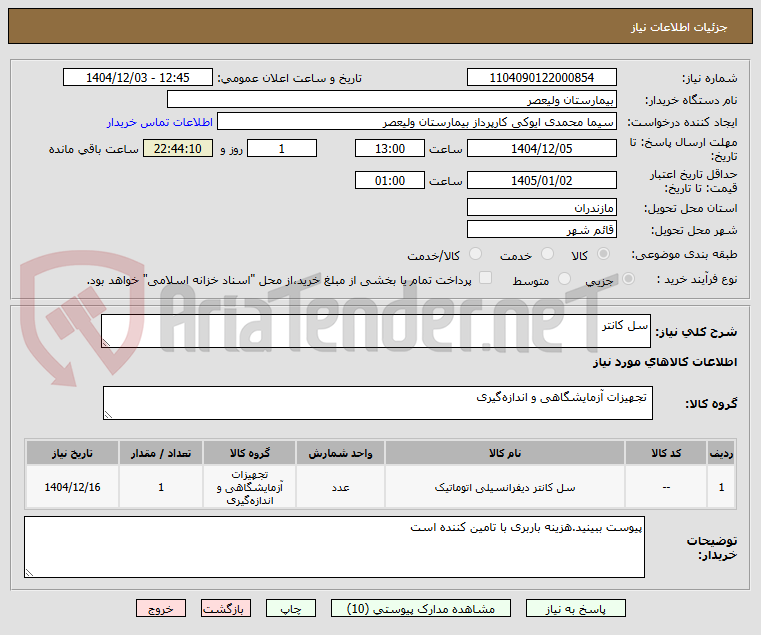Screen dimensions: 761x635
Task: Click the unit cell عدد
Action: coord(340,487)
